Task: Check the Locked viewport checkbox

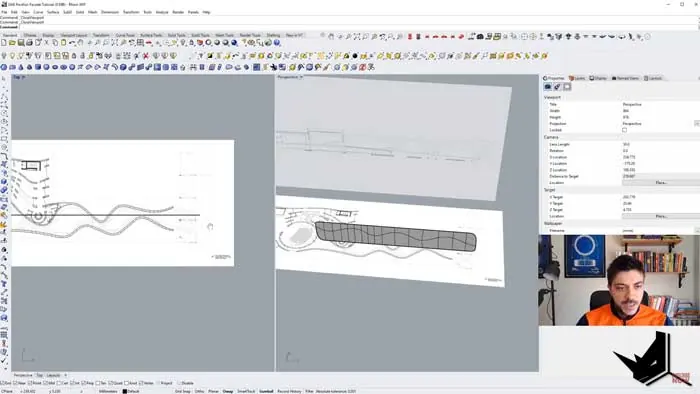Action: tap(625, 130)
